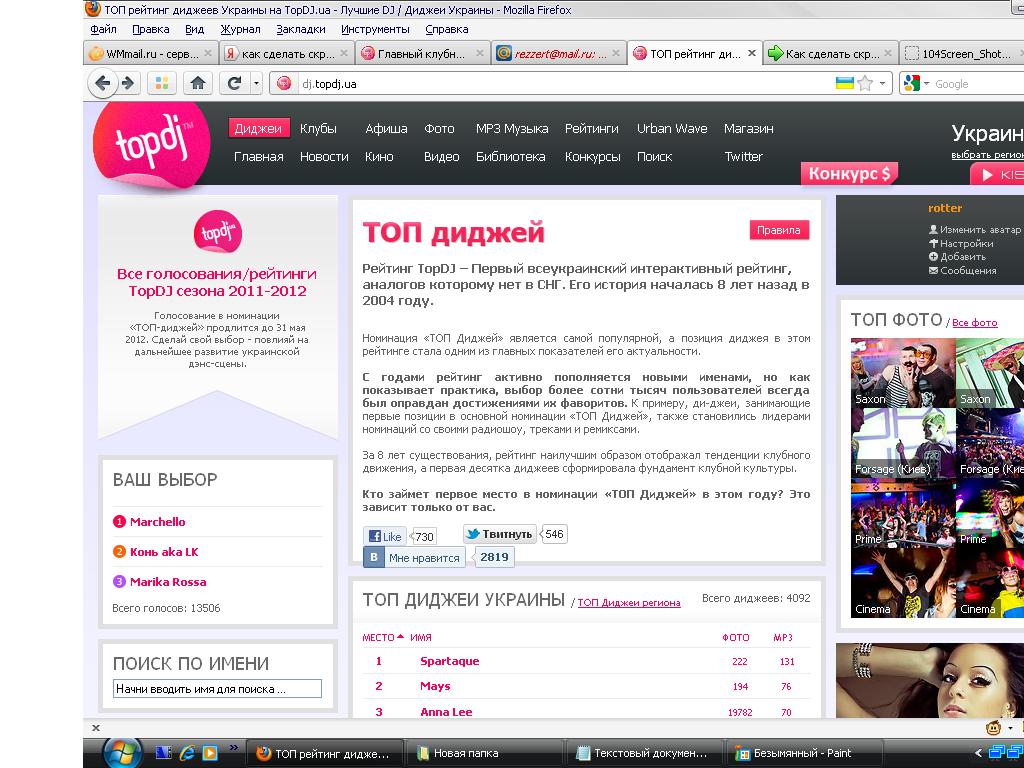
Task: Open the Home page button
Action: click(197, 84)
